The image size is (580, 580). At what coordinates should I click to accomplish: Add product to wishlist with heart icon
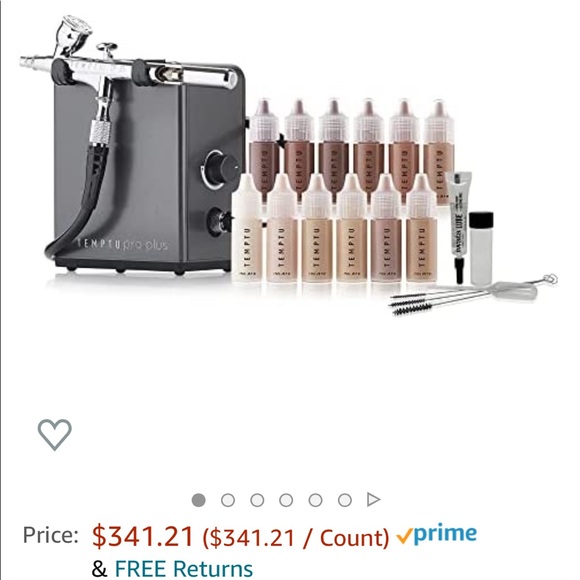click(55, 435)
